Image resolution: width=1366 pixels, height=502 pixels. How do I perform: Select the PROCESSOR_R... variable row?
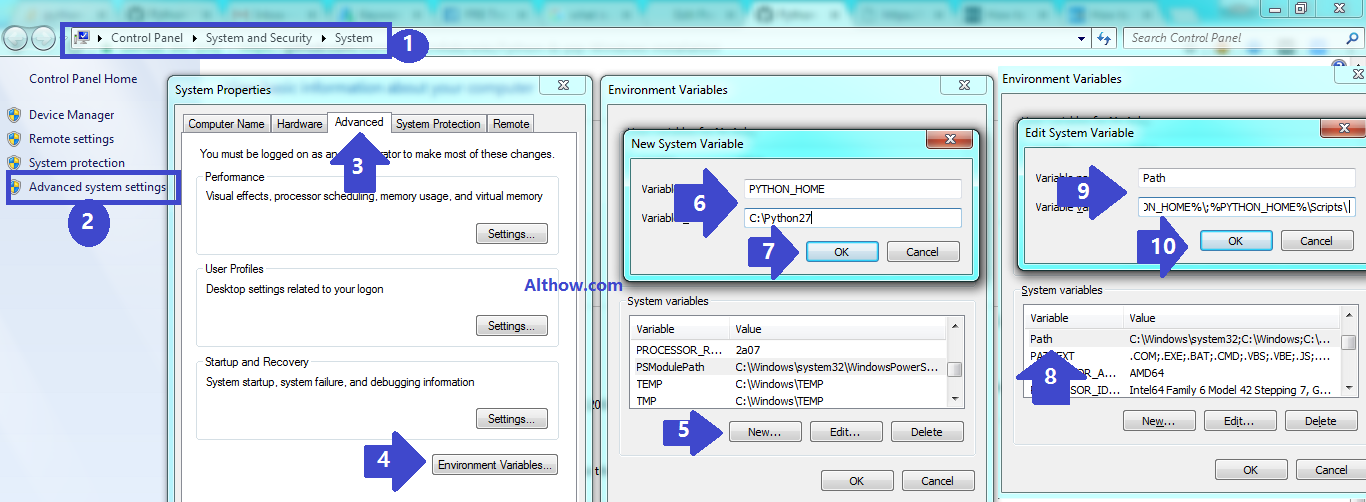788,350
